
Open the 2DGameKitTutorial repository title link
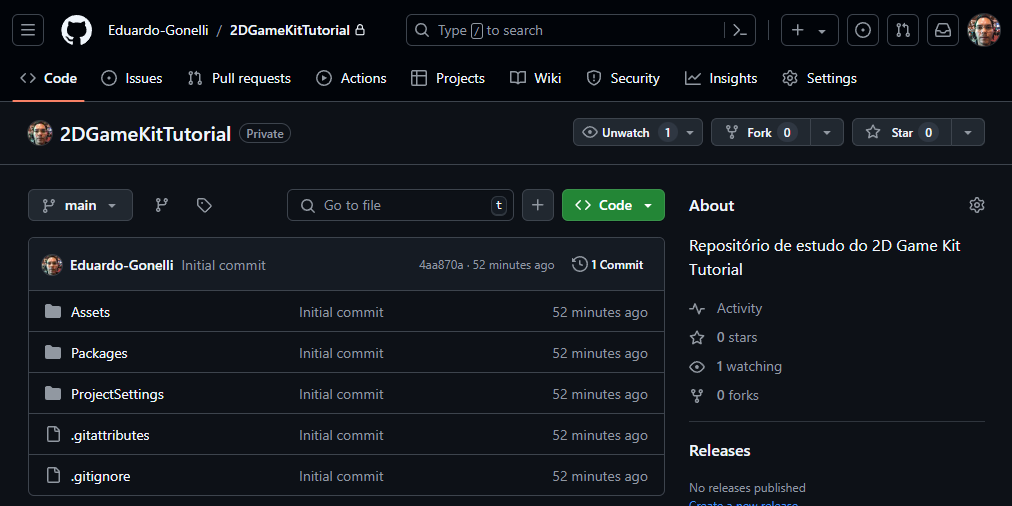point(145,134)
